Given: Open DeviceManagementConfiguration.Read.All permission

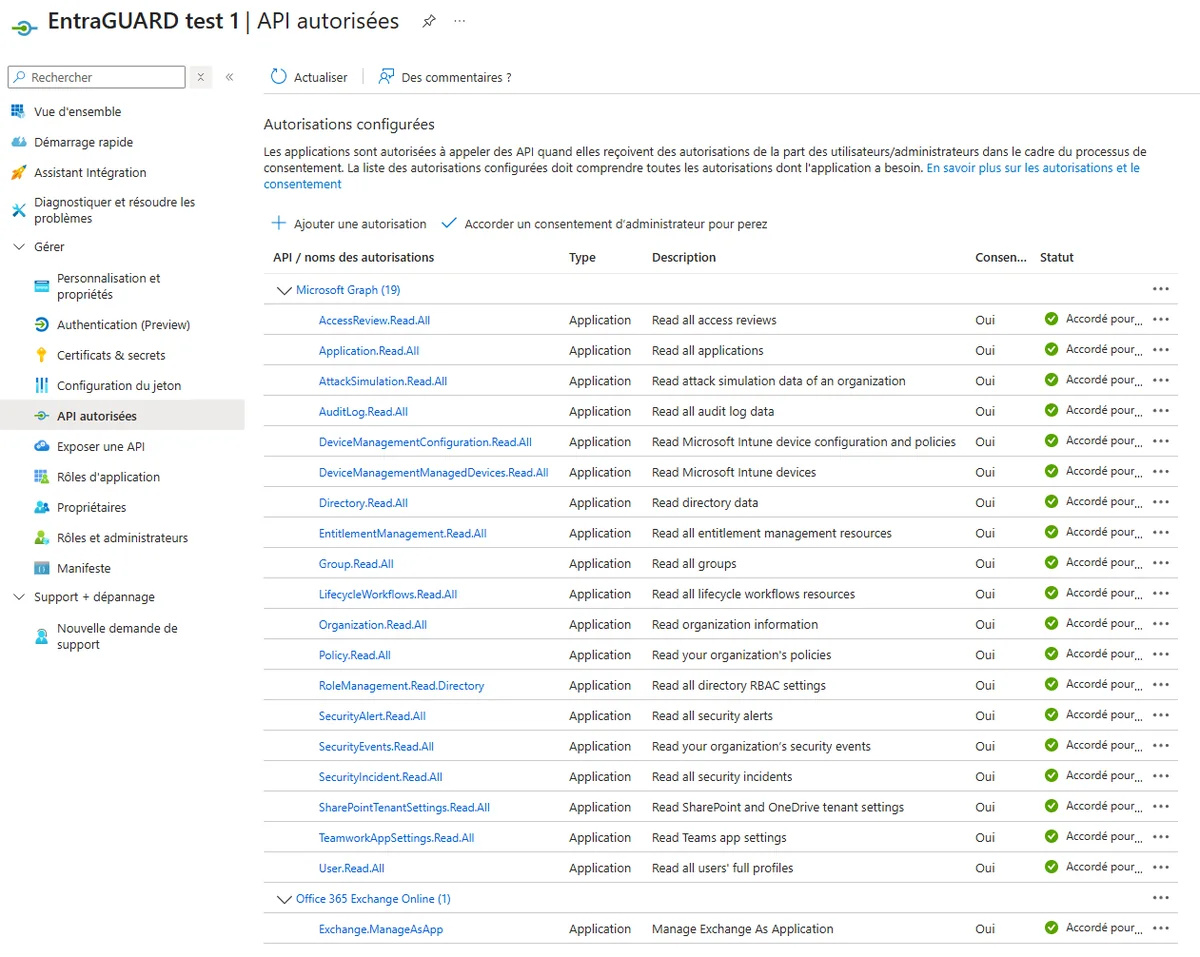Looking at the screenshot, I should click(425, 442).
